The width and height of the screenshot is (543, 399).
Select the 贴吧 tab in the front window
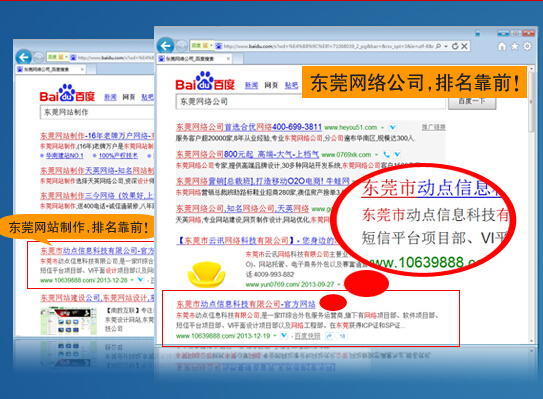pyautogui.click(x=291, y=85)
